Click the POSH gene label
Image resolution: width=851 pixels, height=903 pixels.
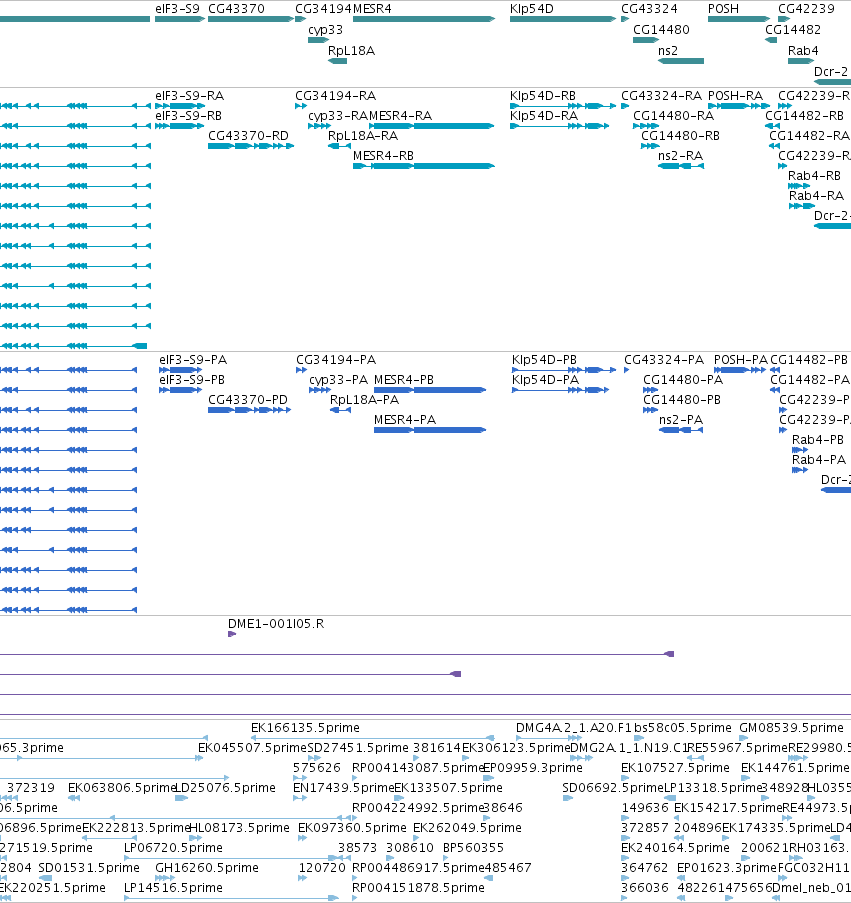pyautogui.click(x=723, y=9)
